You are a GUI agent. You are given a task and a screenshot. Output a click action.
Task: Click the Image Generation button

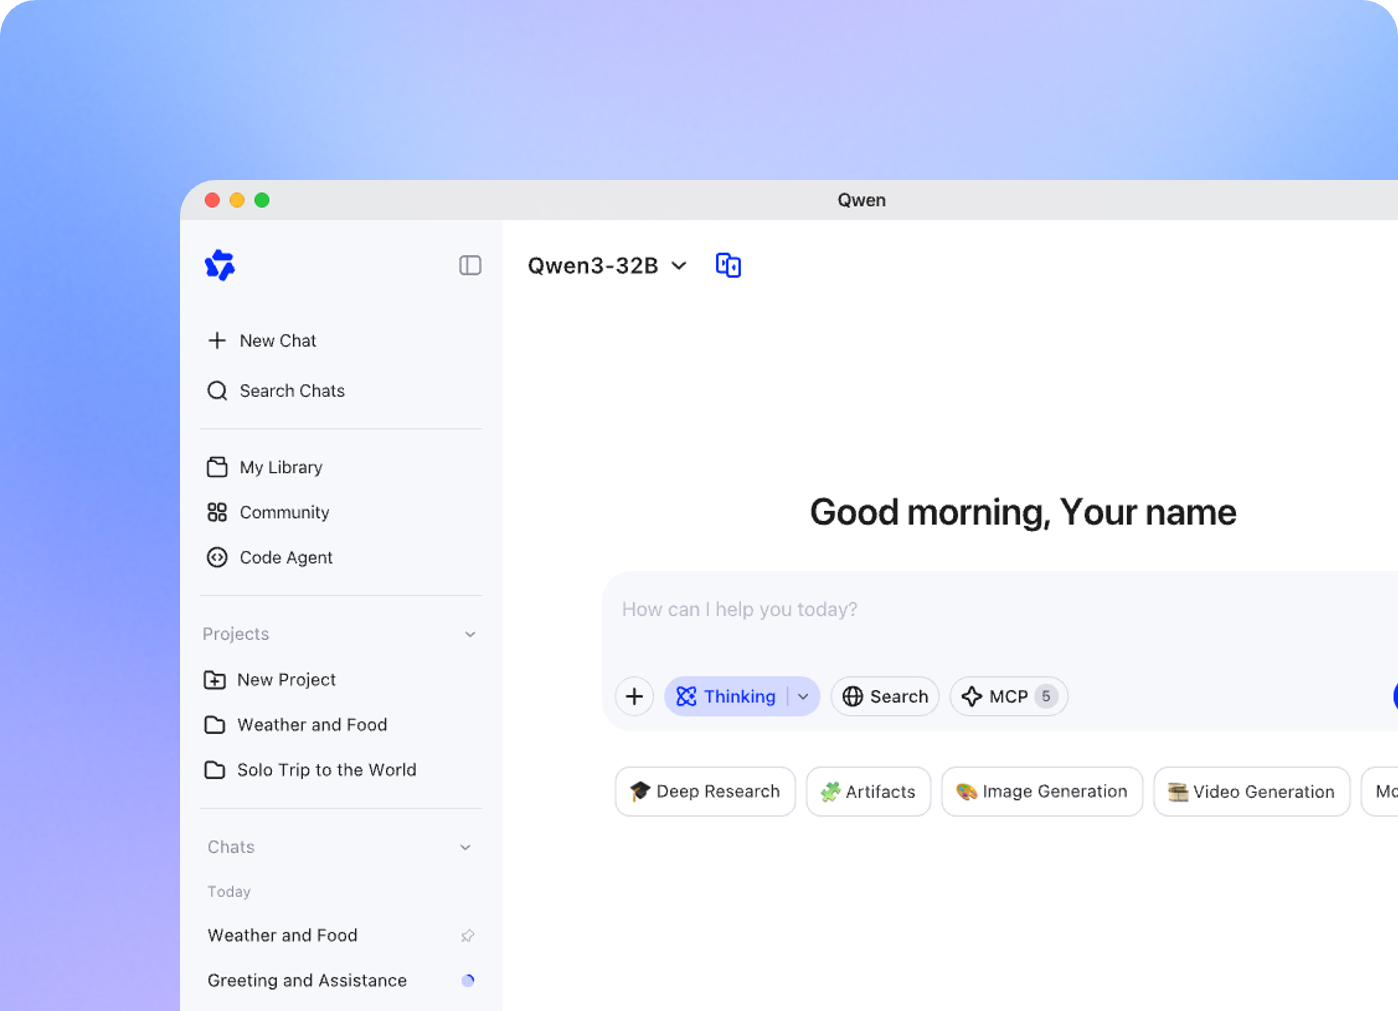[x=1042, y=792]
